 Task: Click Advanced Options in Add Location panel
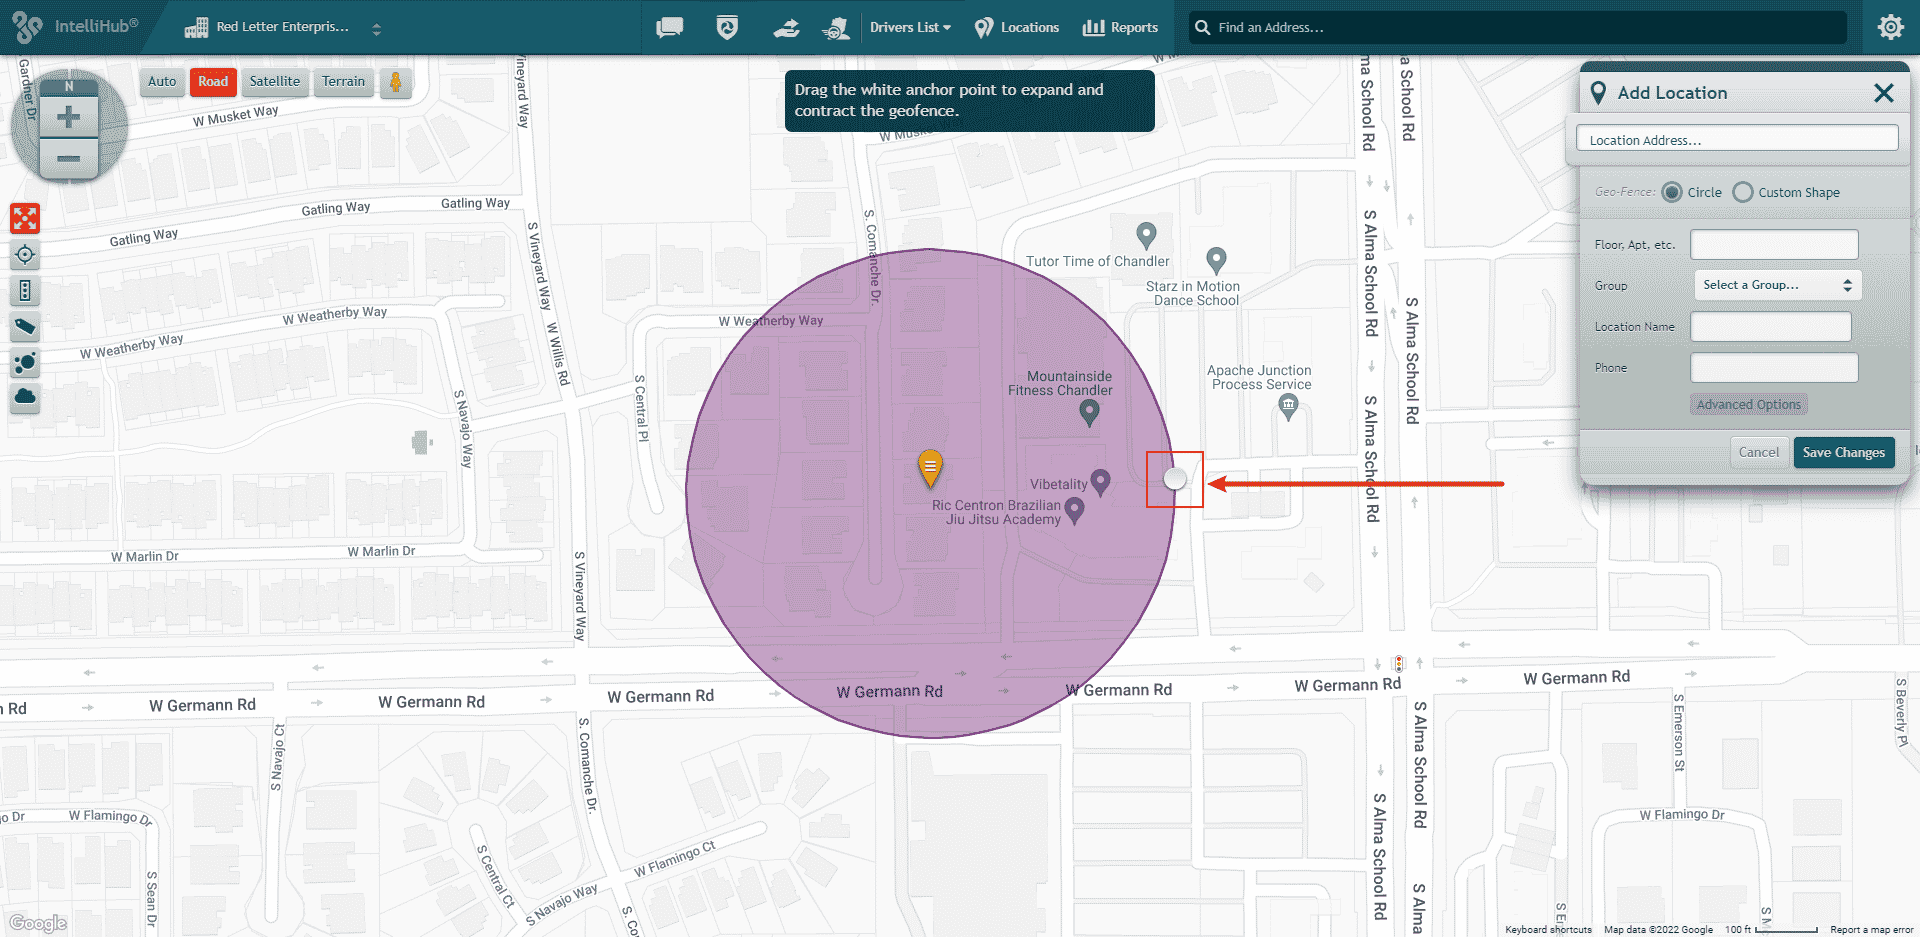click(x=1748, y=404)
